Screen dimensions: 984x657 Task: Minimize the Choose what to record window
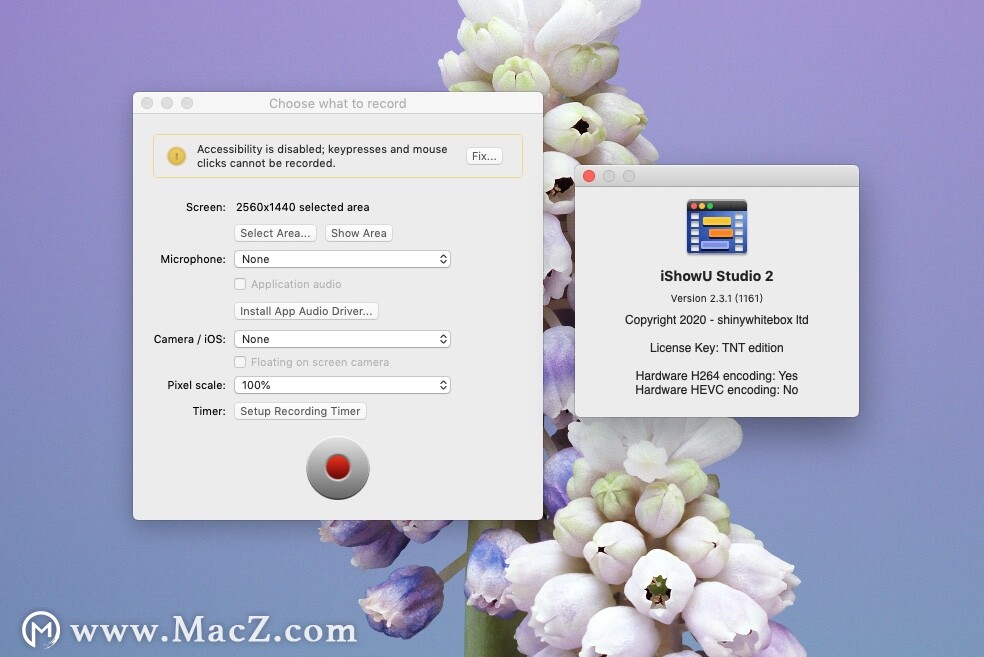coord(167,103)
